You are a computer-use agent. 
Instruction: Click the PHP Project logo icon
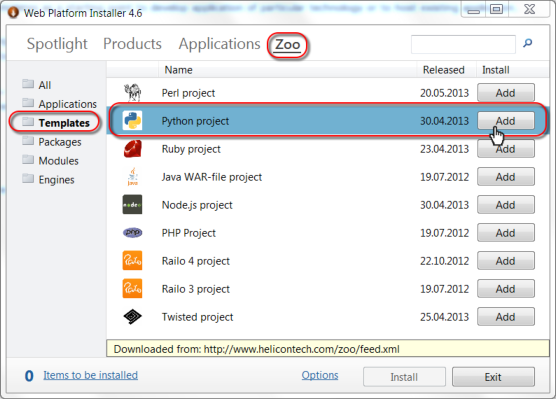(132, 233)
